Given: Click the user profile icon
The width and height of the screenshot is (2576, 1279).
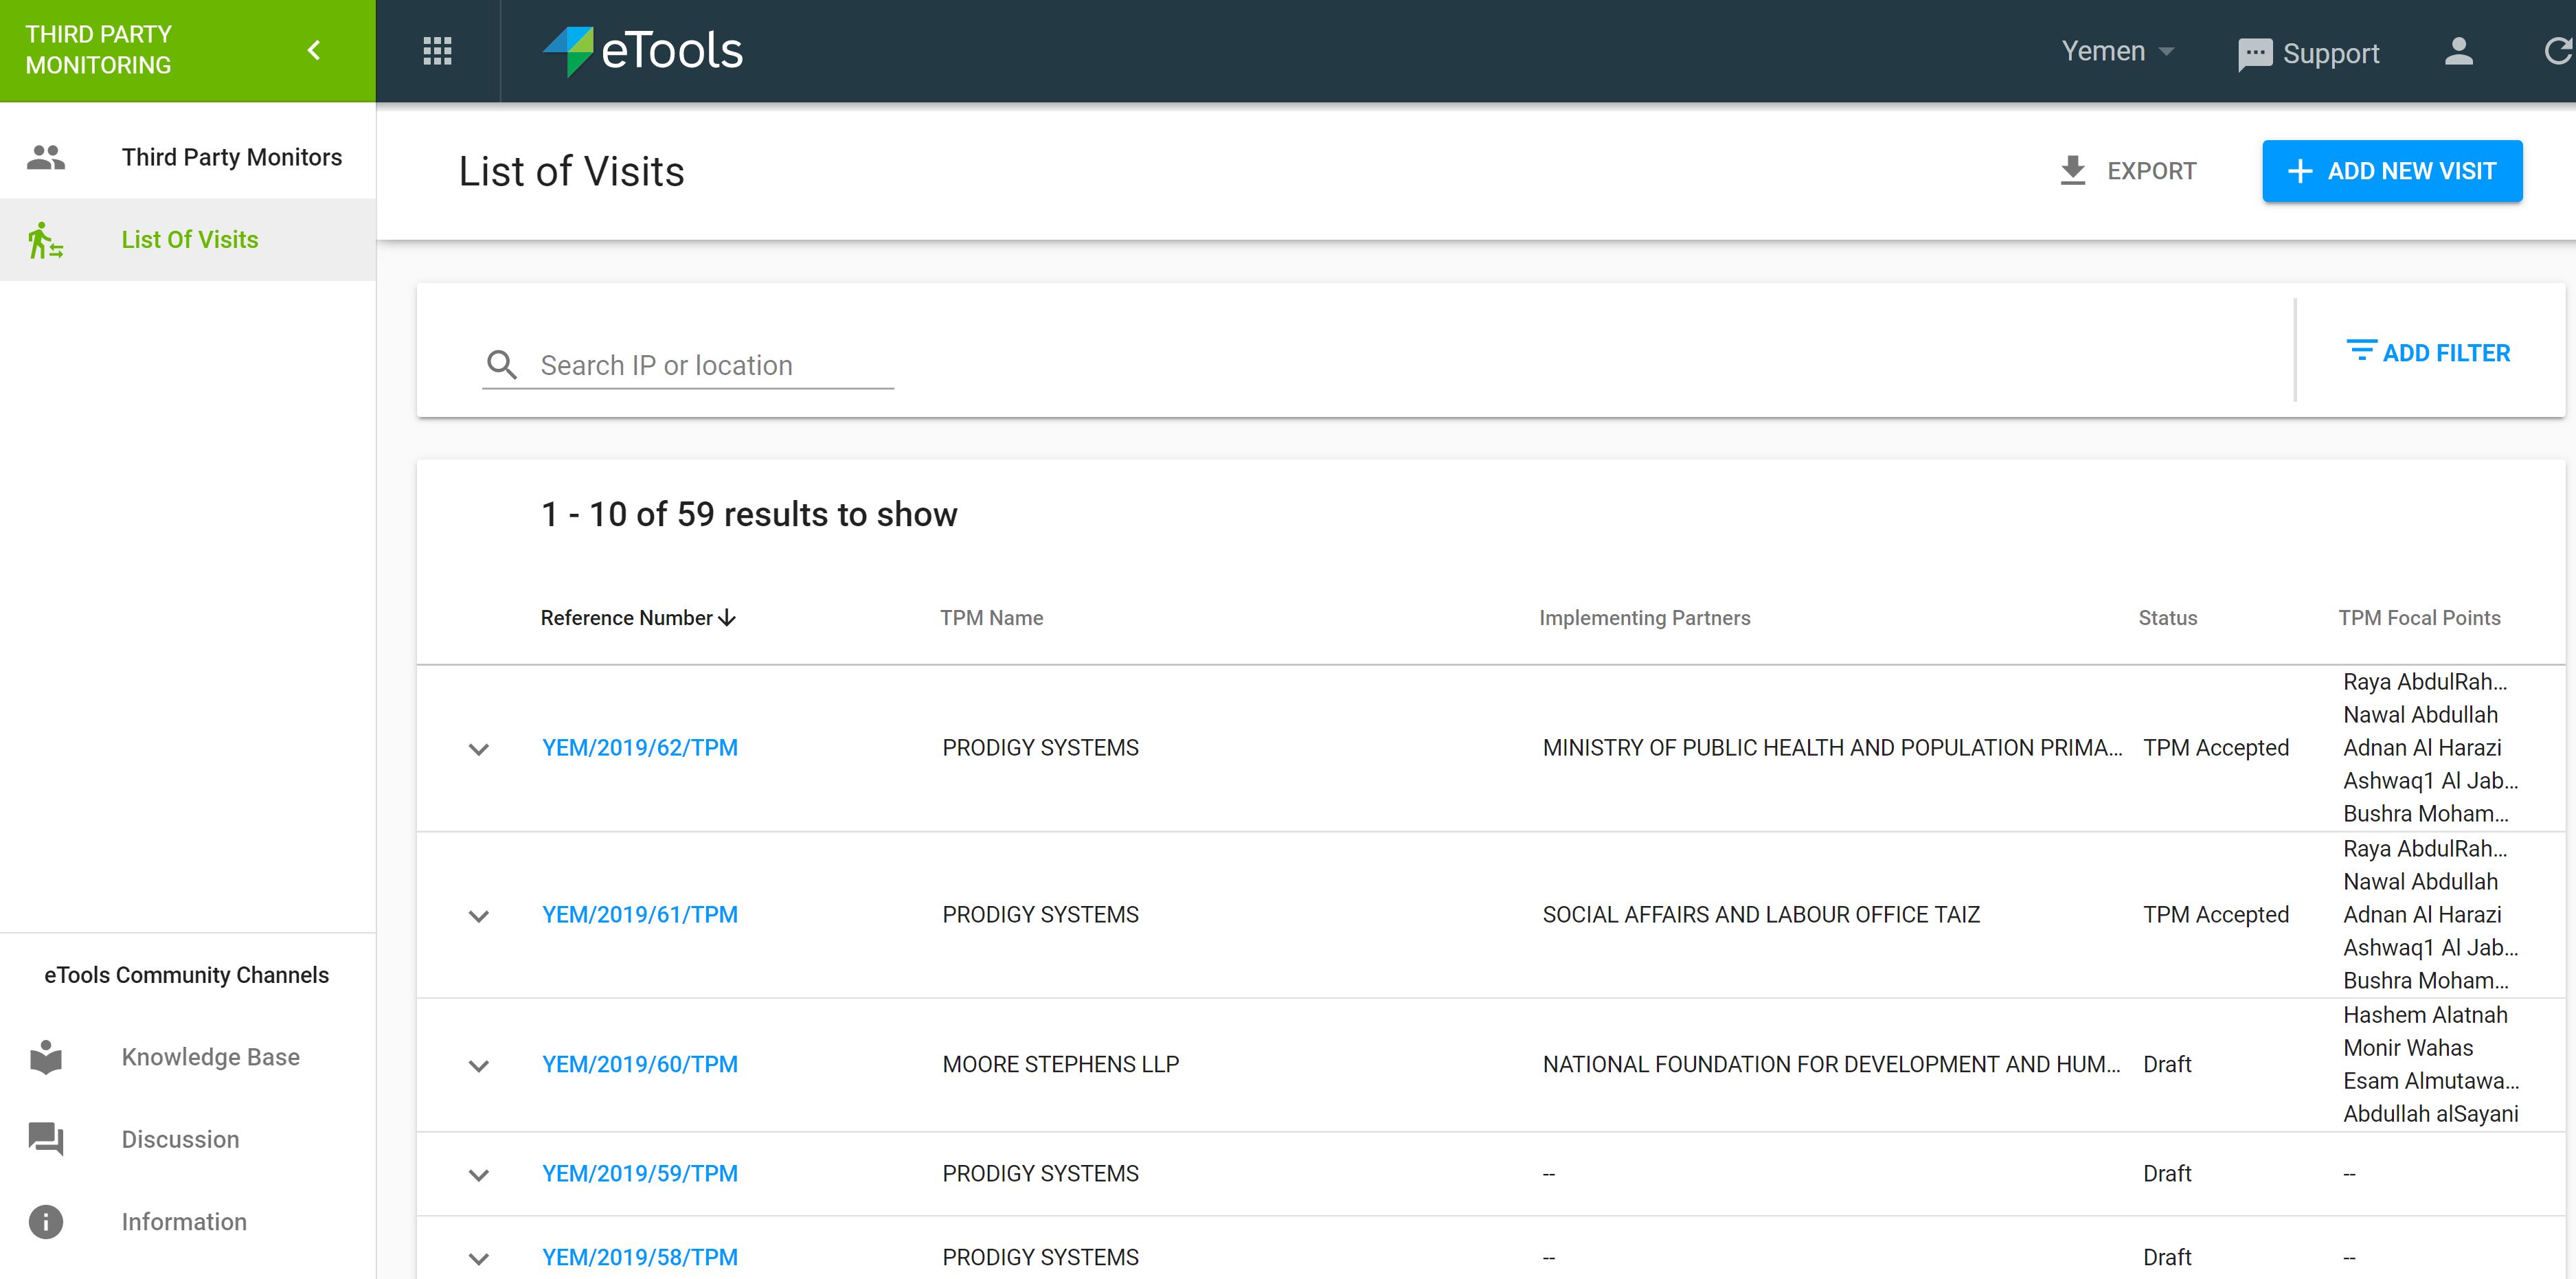Looking at the screenshot, I should coord(2458,51).
